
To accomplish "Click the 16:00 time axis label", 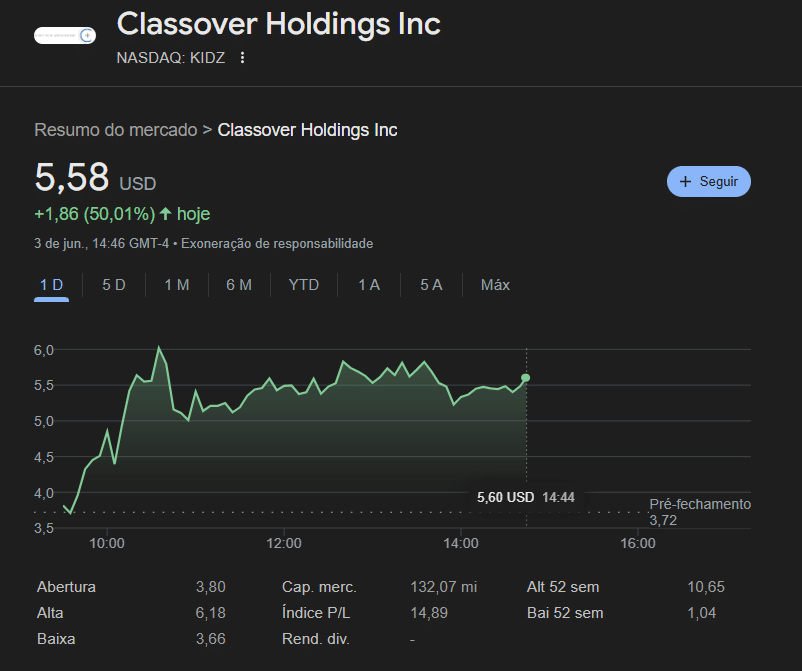I will [x=638, y=543].
